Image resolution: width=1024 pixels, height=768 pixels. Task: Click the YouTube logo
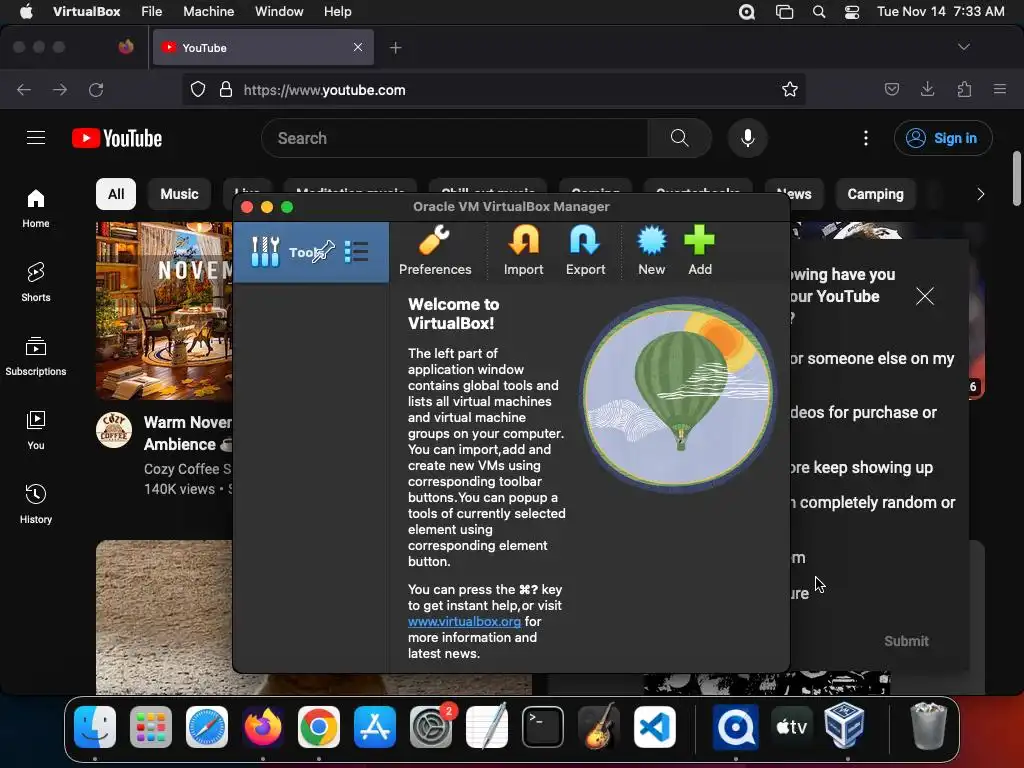pyautogui.click(x=117, y=138)
